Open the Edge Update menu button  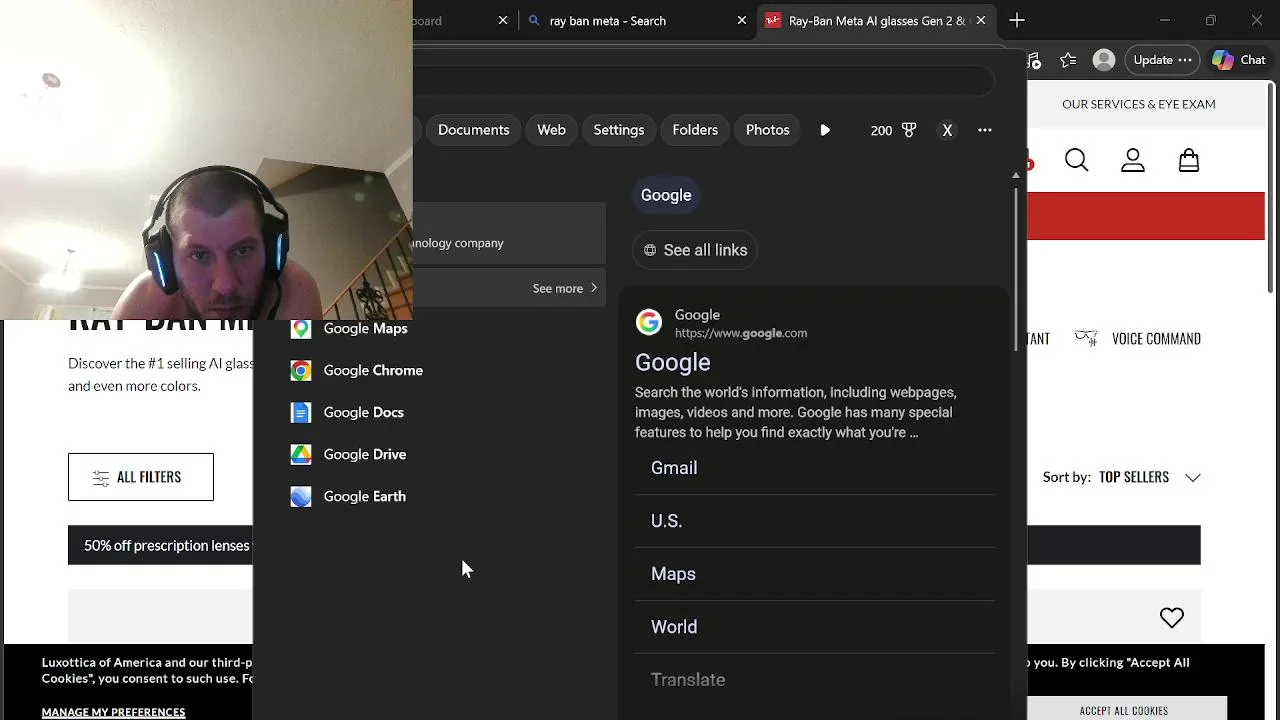coord(1162,60)
